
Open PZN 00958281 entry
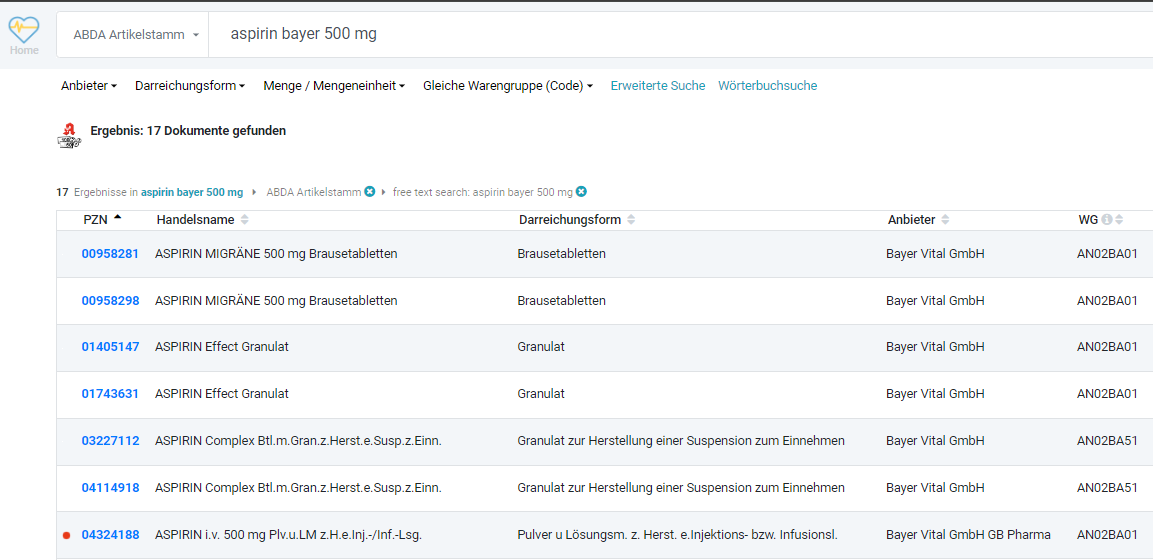(110, 254)
